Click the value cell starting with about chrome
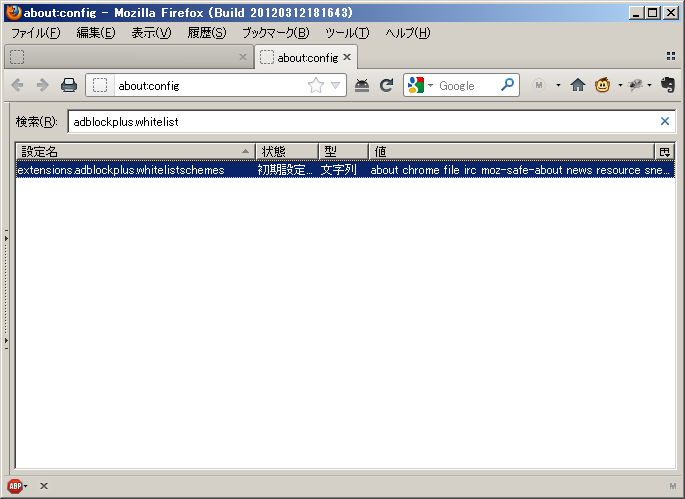Viewport: 685px width, 499px height. [520, 170]
